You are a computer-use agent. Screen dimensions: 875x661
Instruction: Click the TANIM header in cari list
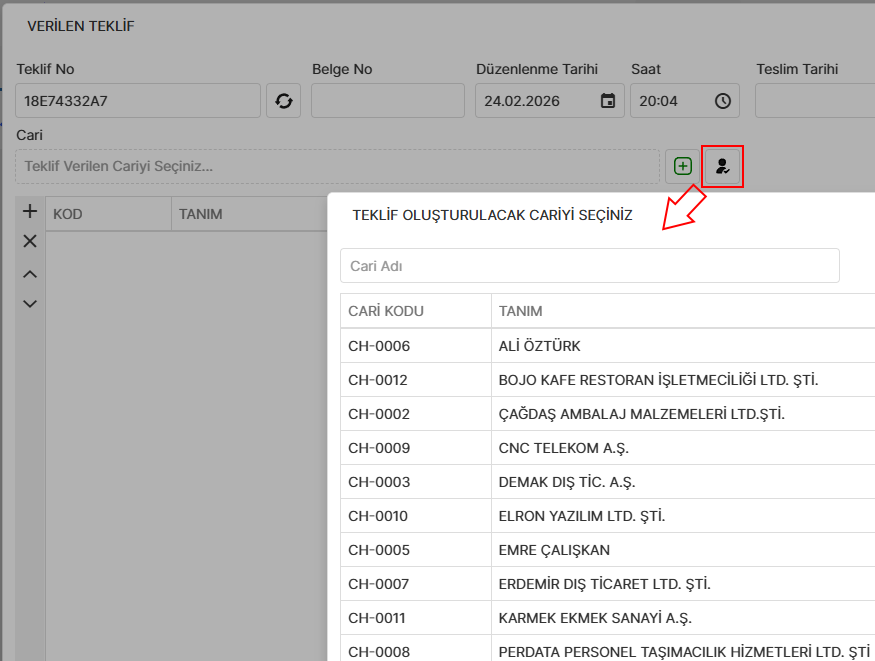tap(521, 311)
